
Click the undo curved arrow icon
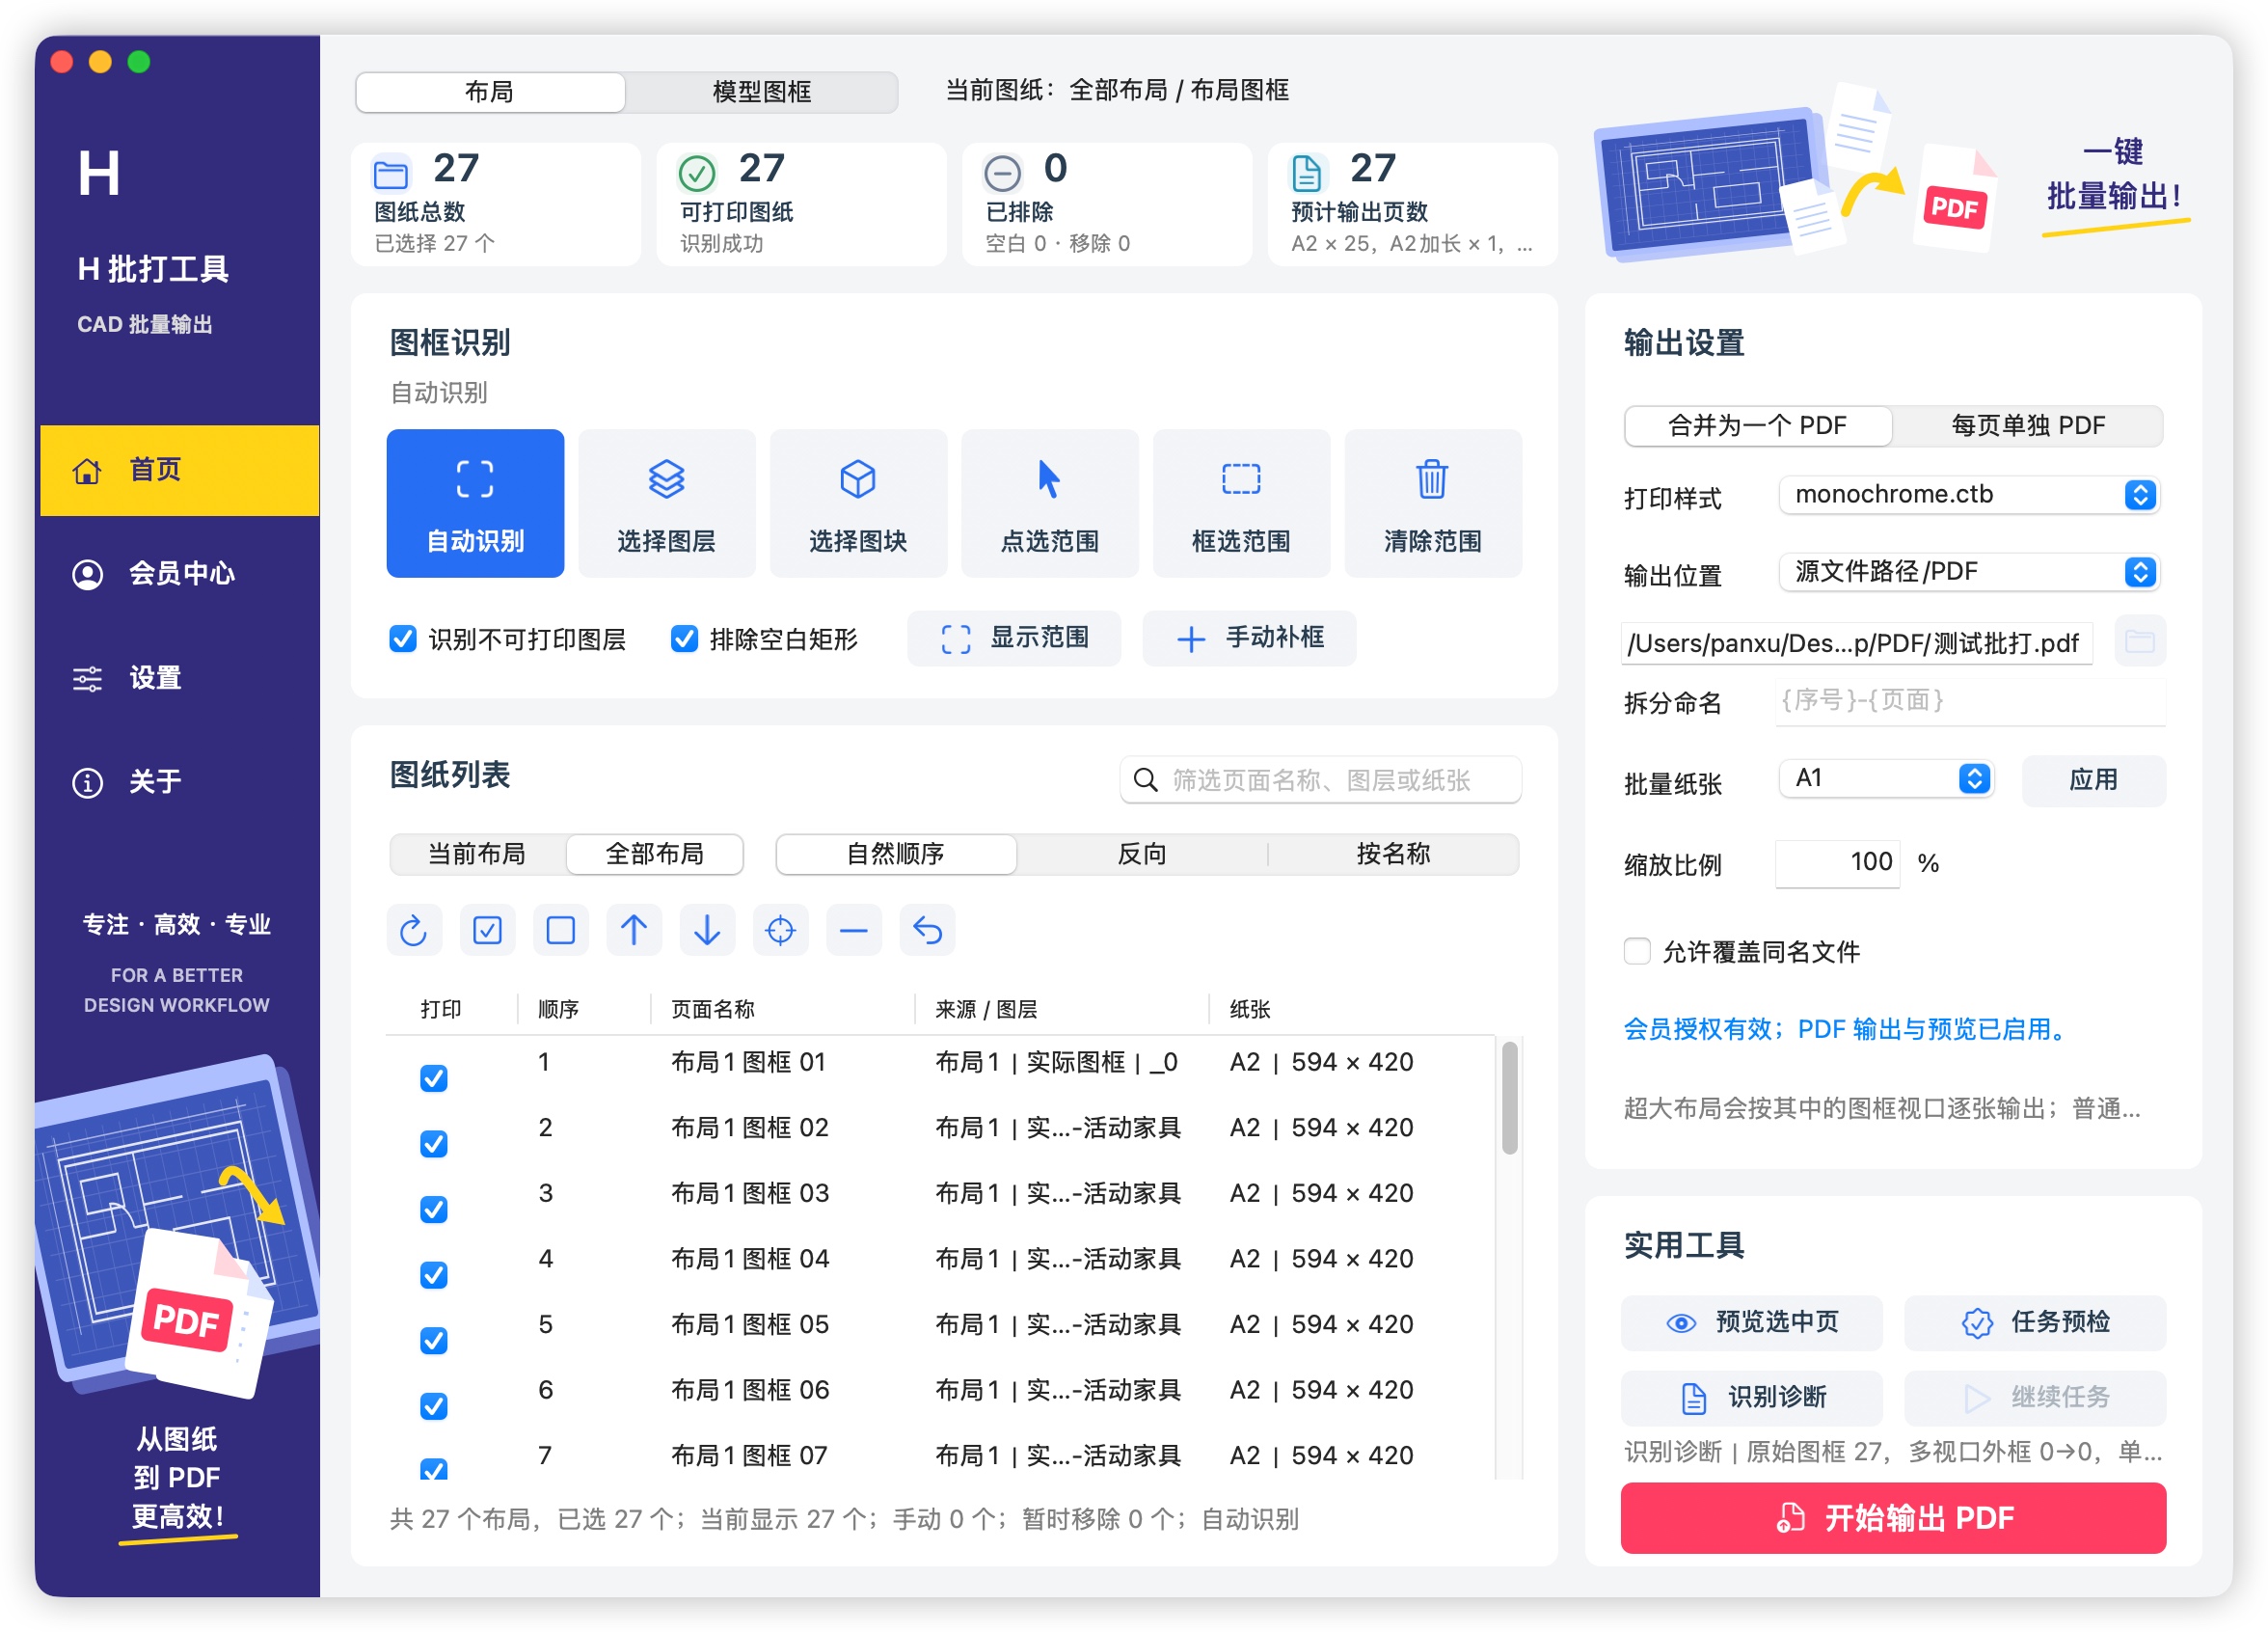point(927,931)
